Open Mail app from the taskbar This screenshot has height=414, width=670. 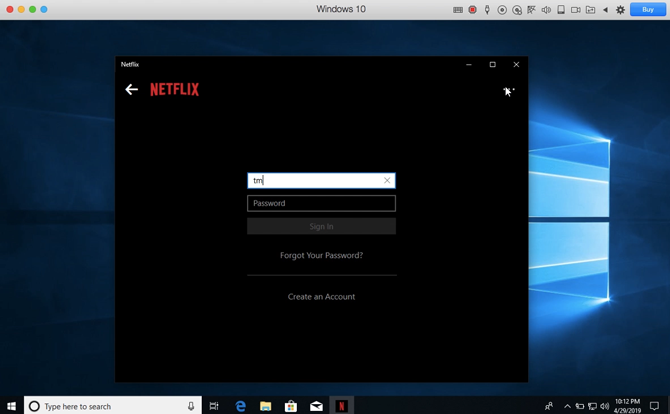pyautogui.click(x=316, y=406)
